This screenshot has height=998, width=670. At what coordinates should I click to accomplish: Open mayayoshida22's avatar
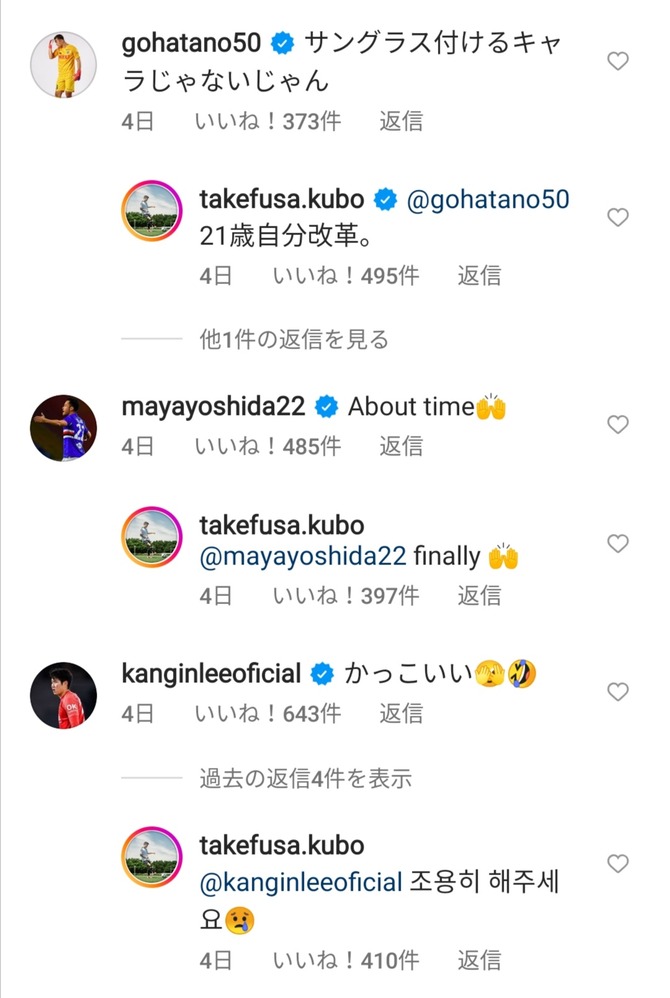[64, 427]
